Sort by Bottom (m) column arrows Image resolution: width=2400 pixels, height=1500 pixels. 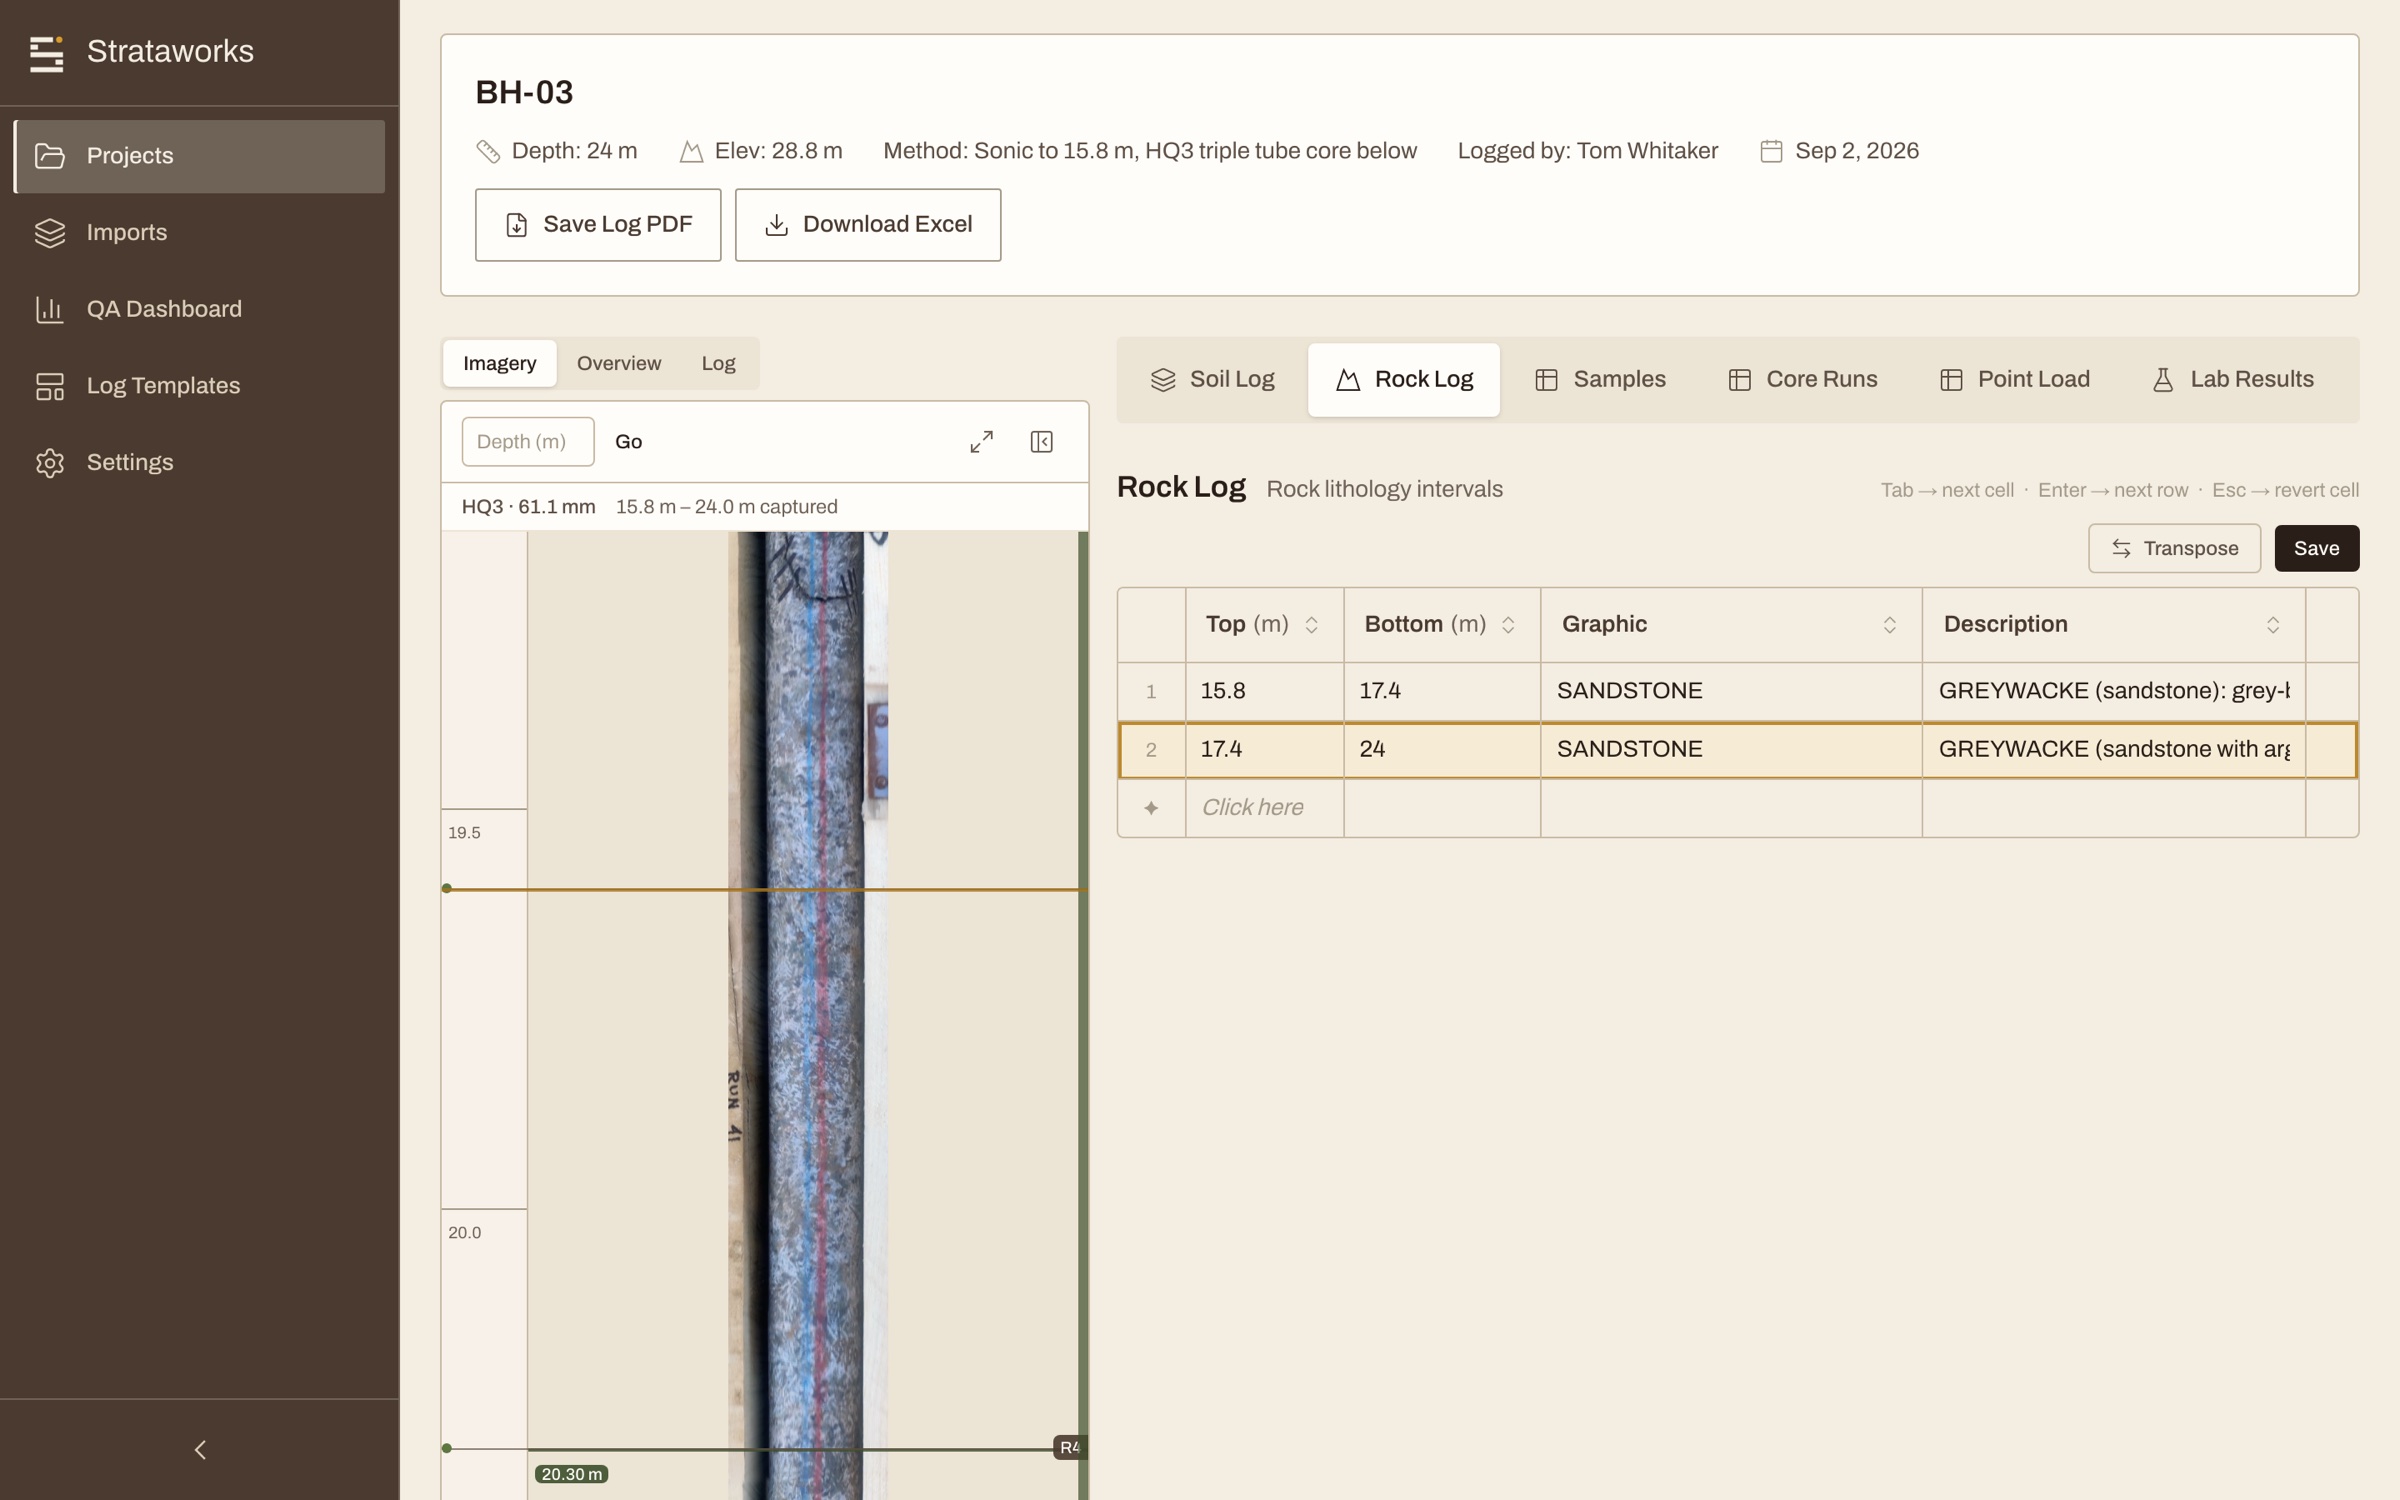click(1508, 625)
